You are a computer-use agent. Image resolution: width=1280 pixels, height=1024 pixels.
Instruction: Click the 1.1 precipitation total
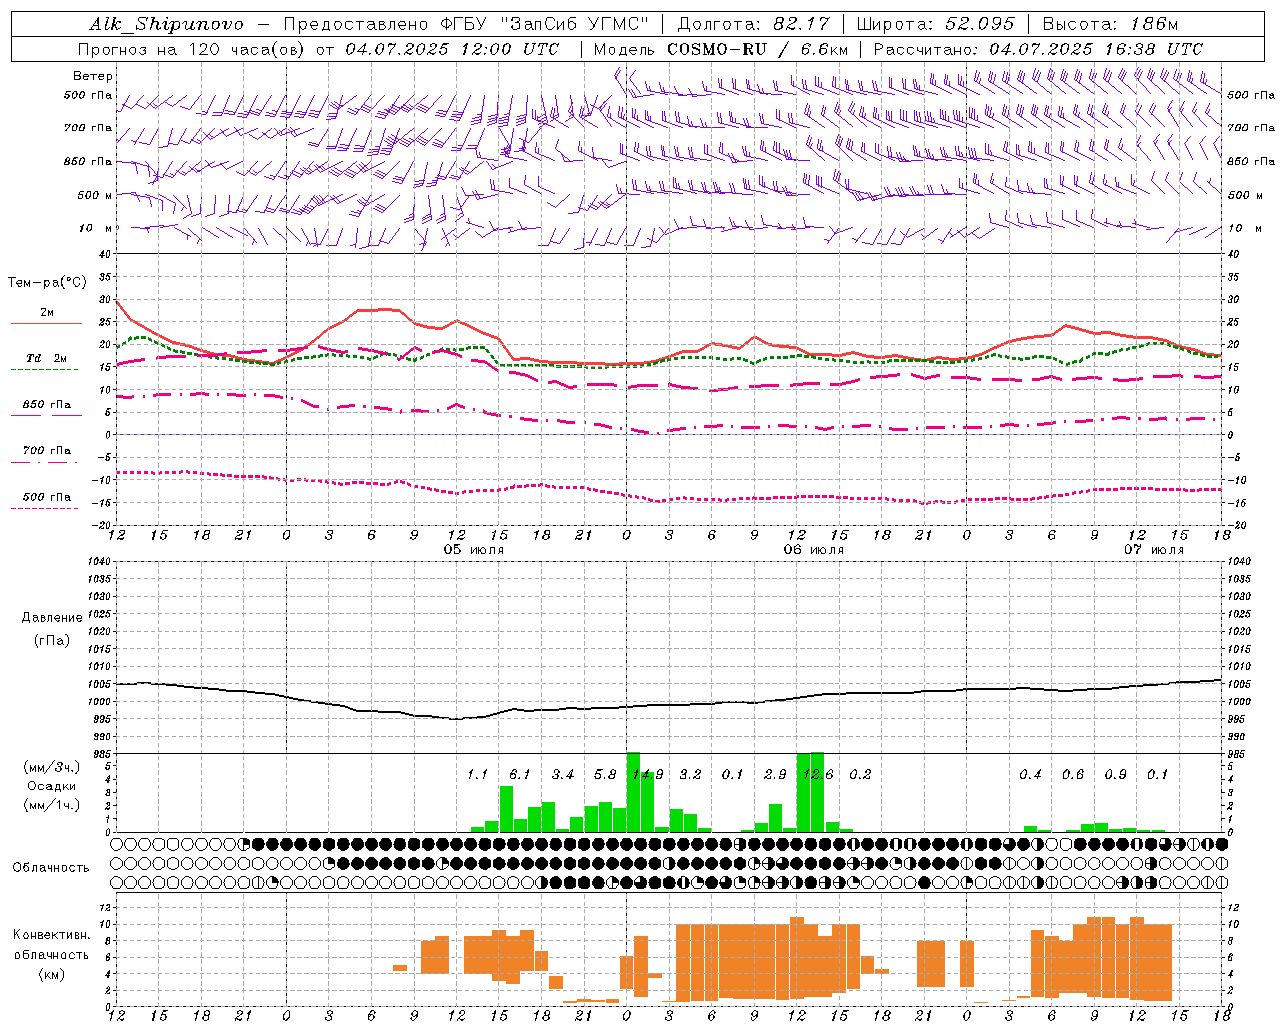477,775
